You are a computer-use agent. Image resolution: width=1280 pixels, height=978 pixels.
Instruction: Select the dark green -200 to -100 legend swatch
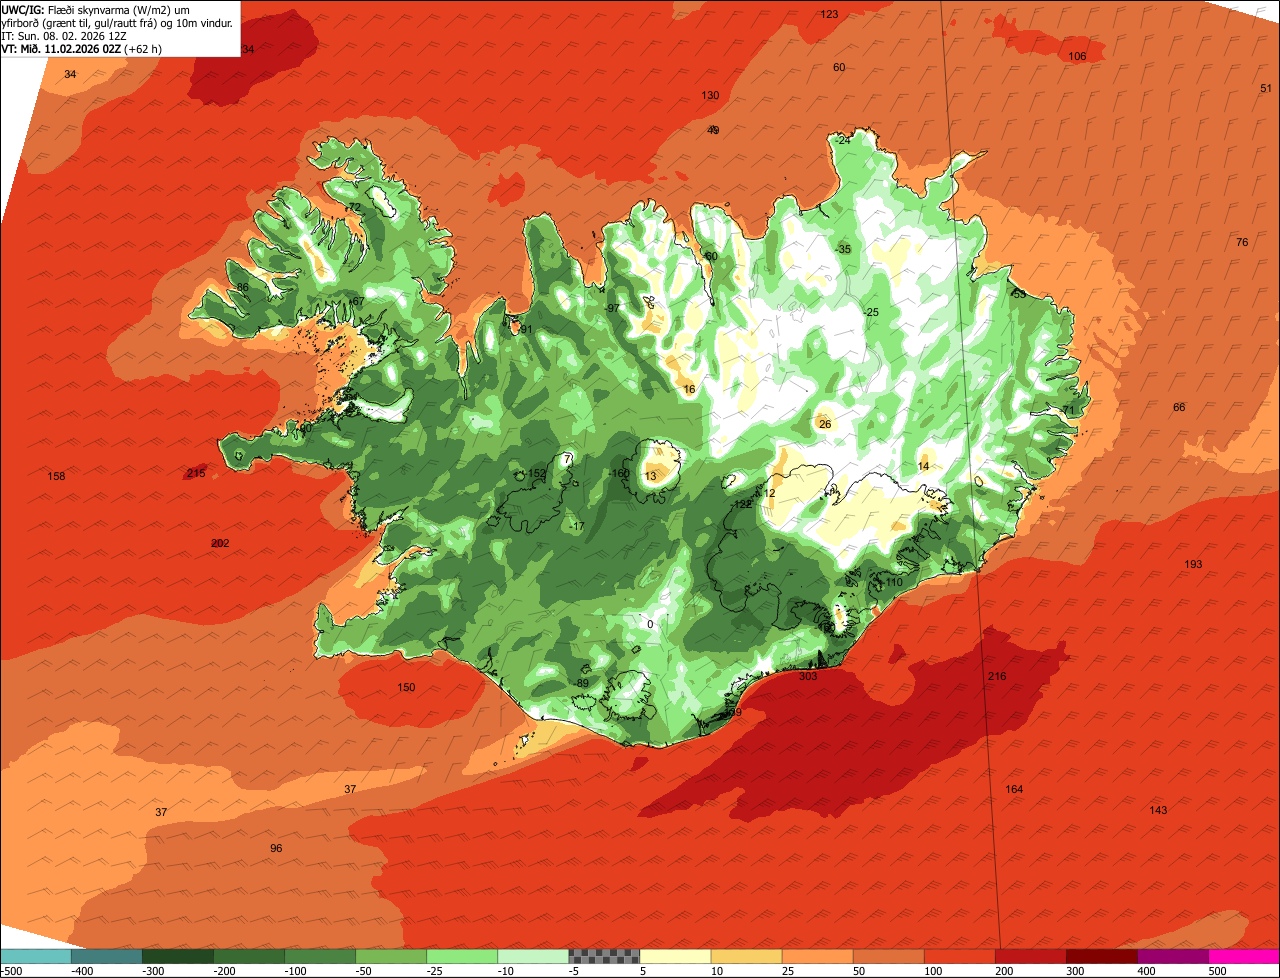pyautogui.click(x=249, y=956)
